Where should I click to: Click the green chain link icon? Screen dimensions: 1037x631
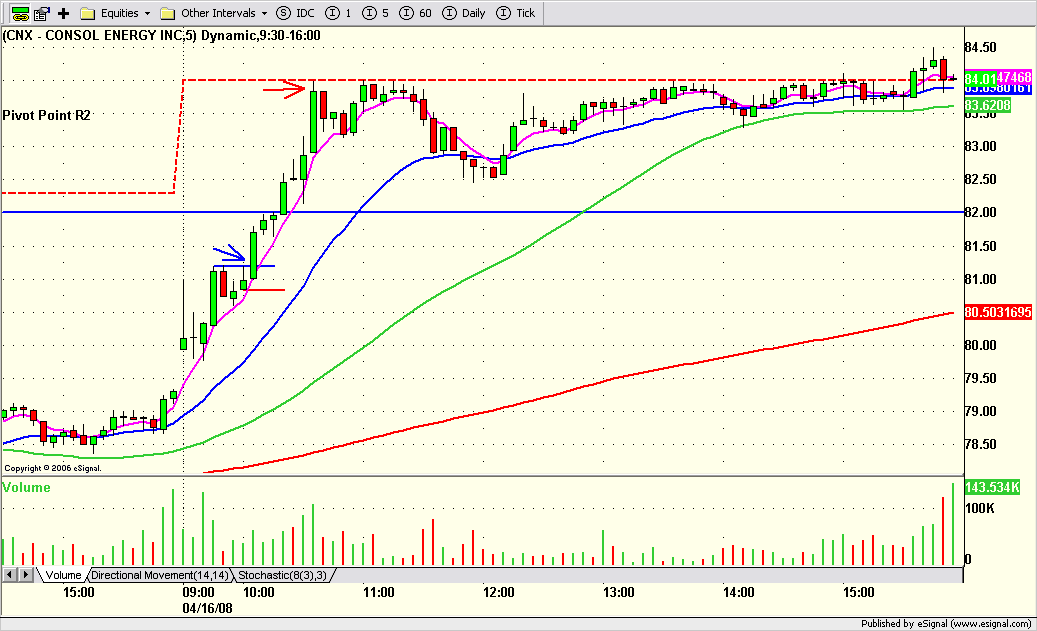21,13
